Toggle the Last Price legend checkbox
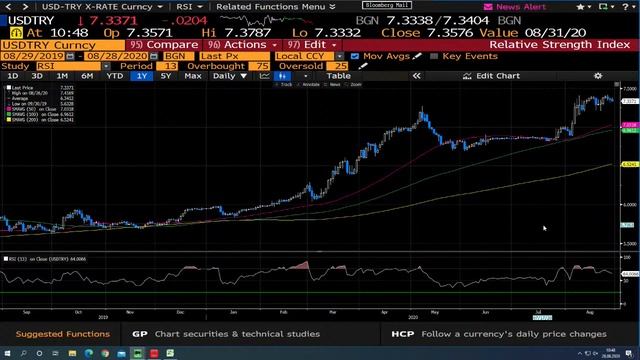The width and height of the screenshot is (640, 360). pos(9,88)
